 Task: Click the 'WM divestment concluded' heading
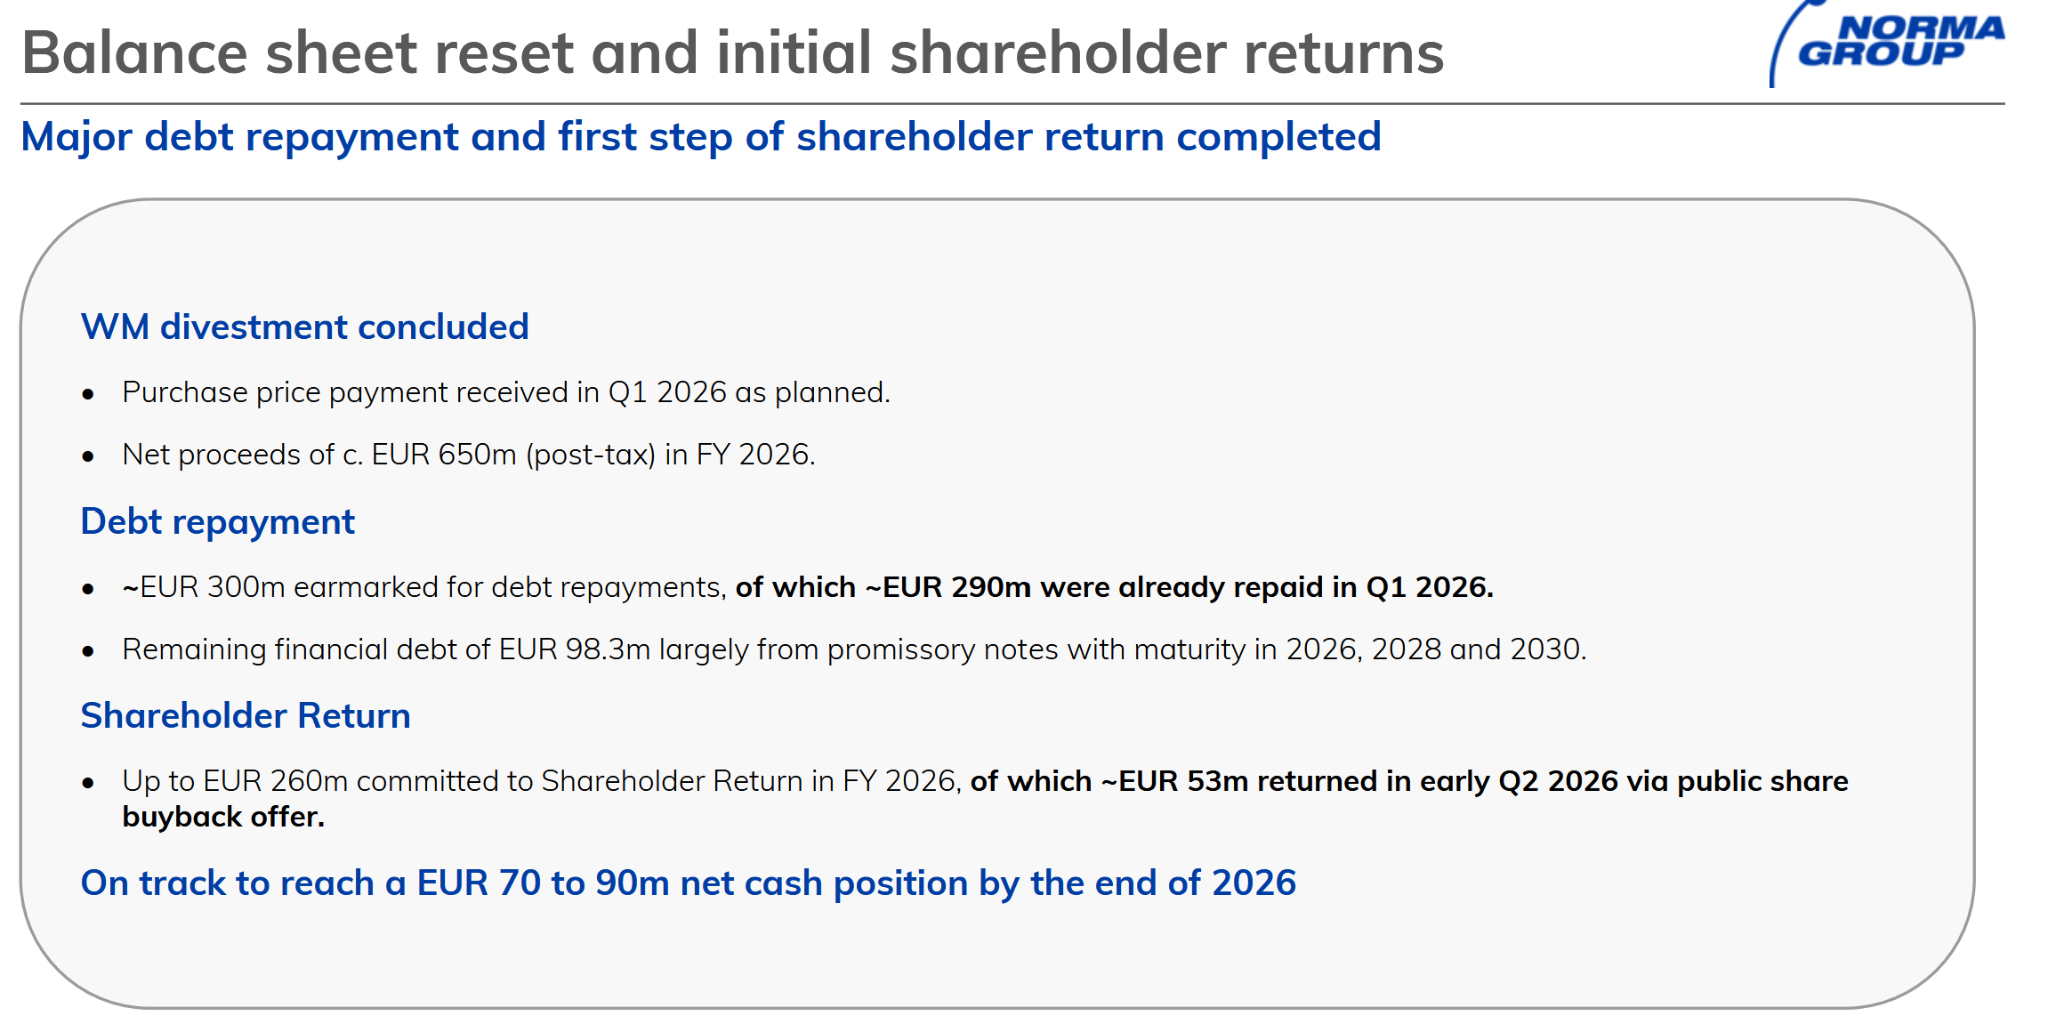pos(305,327)
